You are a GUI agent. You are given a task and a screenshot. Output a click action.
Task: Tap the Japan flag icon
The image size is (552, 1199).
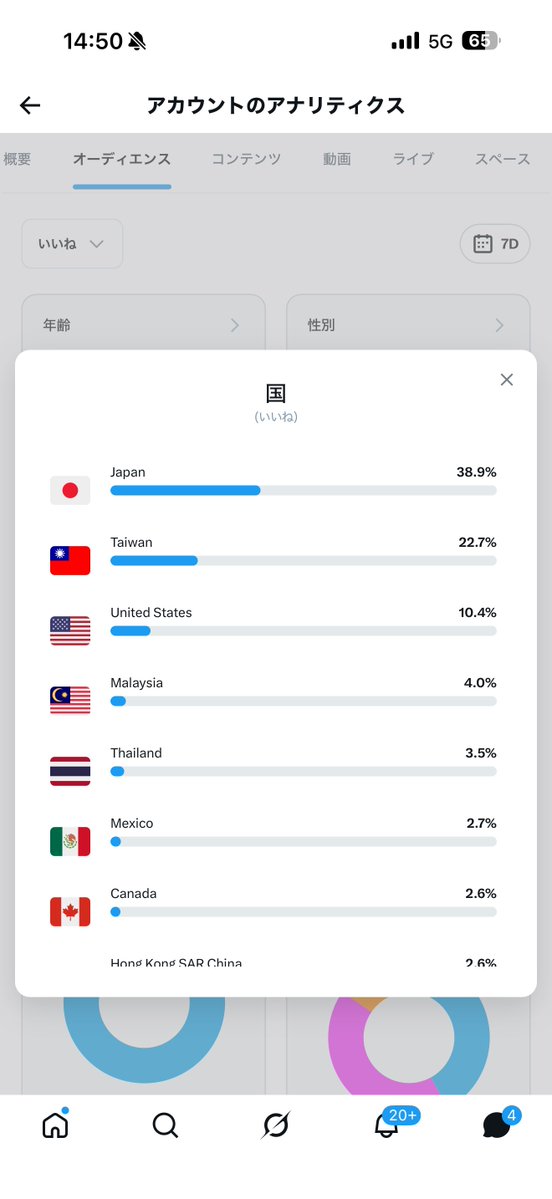coord(70,490)
